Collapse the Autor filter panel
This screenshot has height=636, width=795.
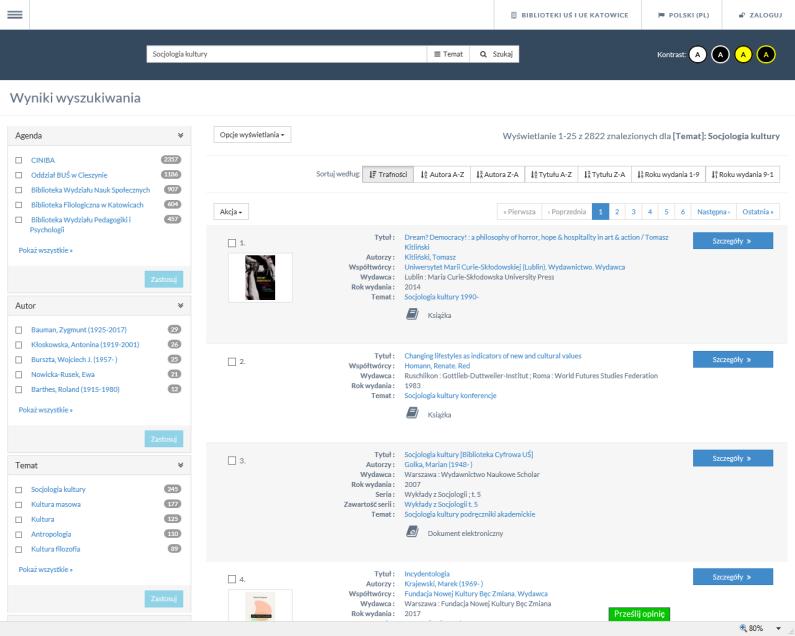pos(180,306)
